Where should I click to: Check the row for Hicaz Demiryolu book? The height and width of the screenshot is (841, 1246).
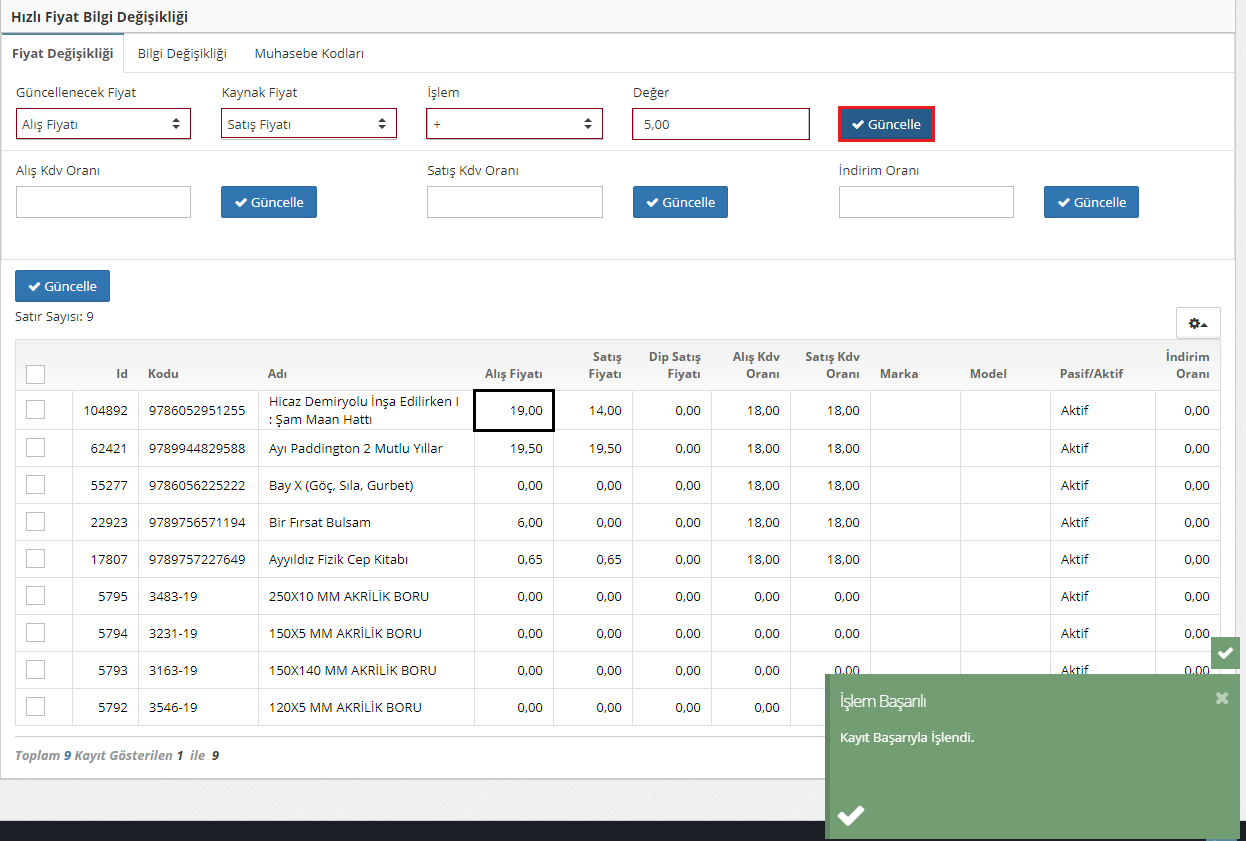point(36,410)
